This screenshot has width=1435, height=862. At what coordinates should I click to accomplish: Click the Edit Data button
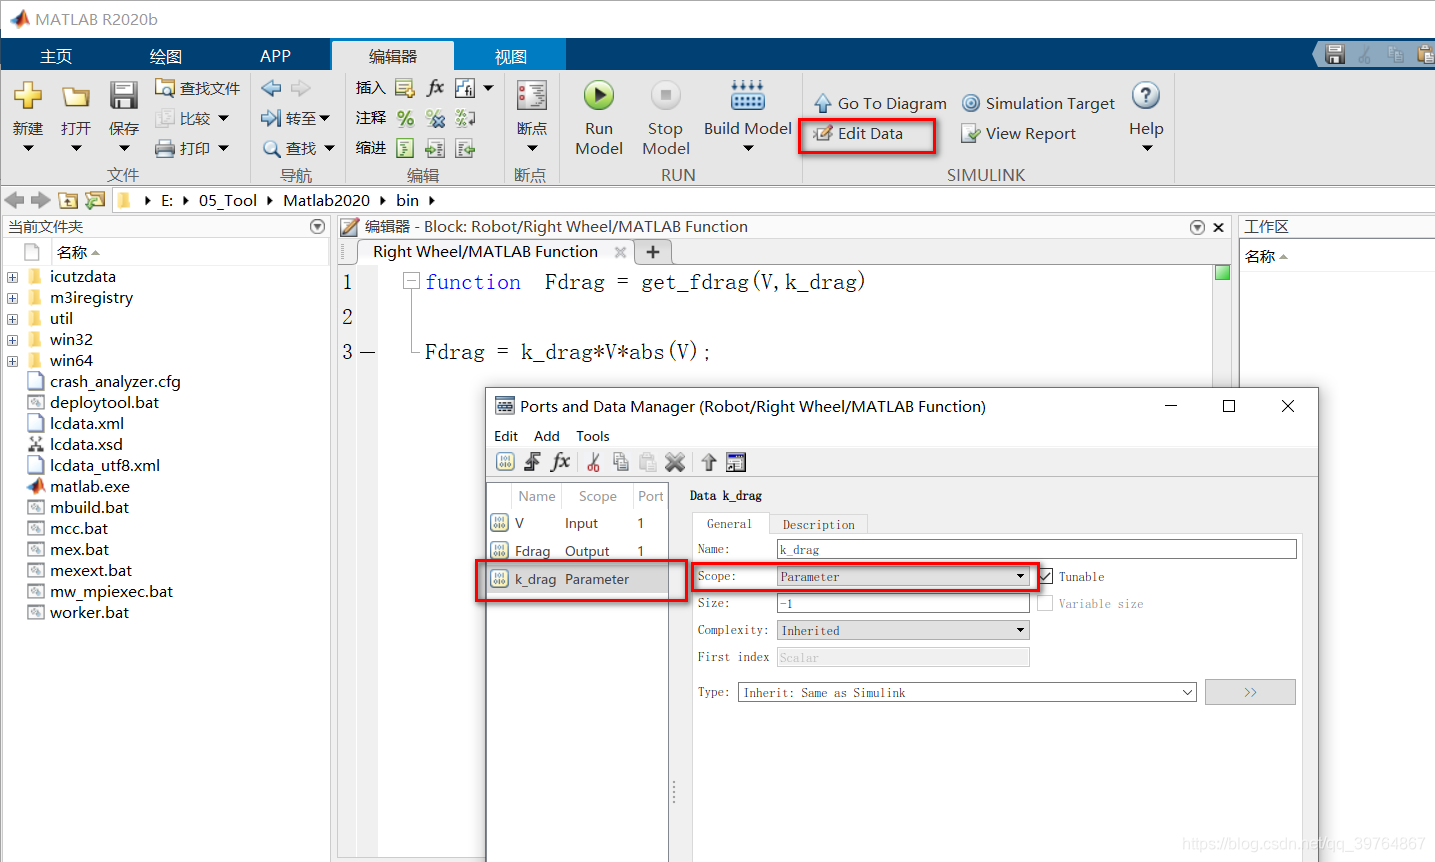click(x=859, y=133)
